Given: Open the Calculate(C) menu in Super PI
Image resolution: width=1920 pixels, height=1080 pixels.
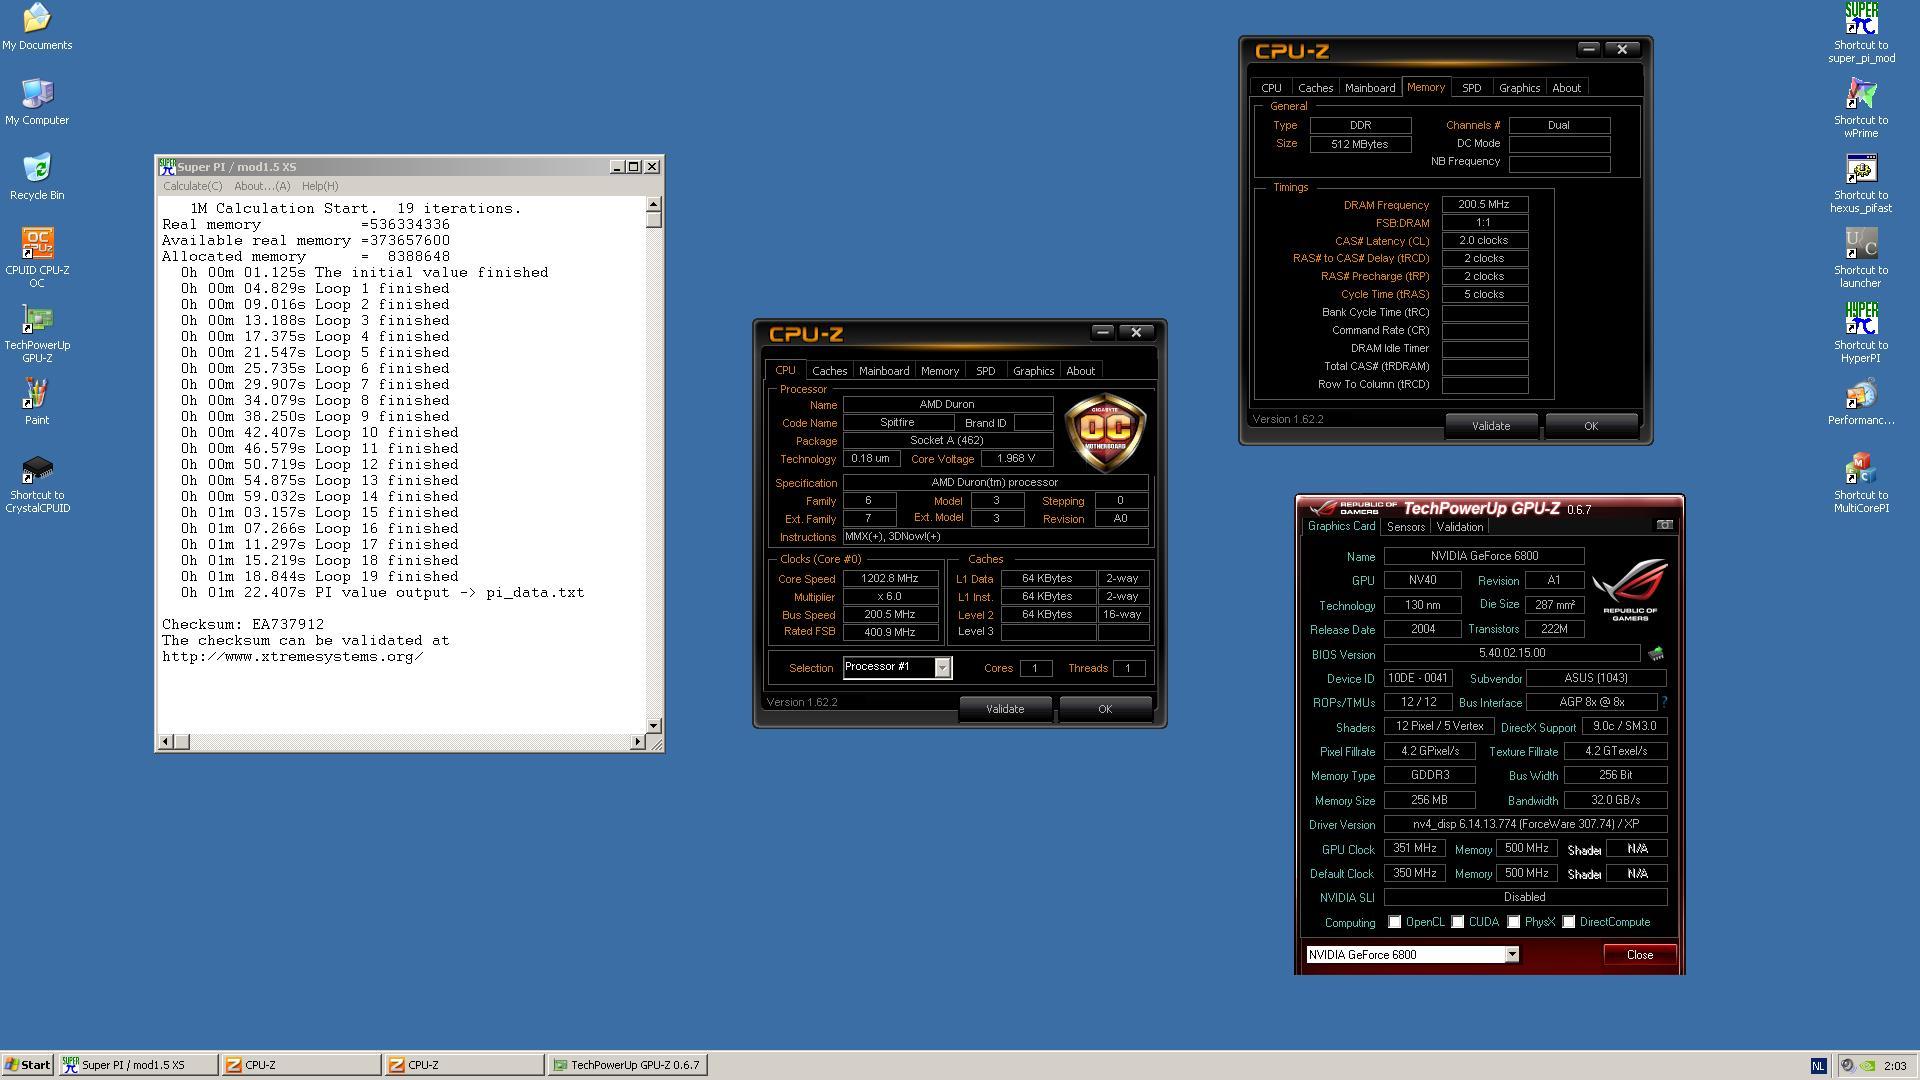Looking at the screenshot, I should pos(193,186).
